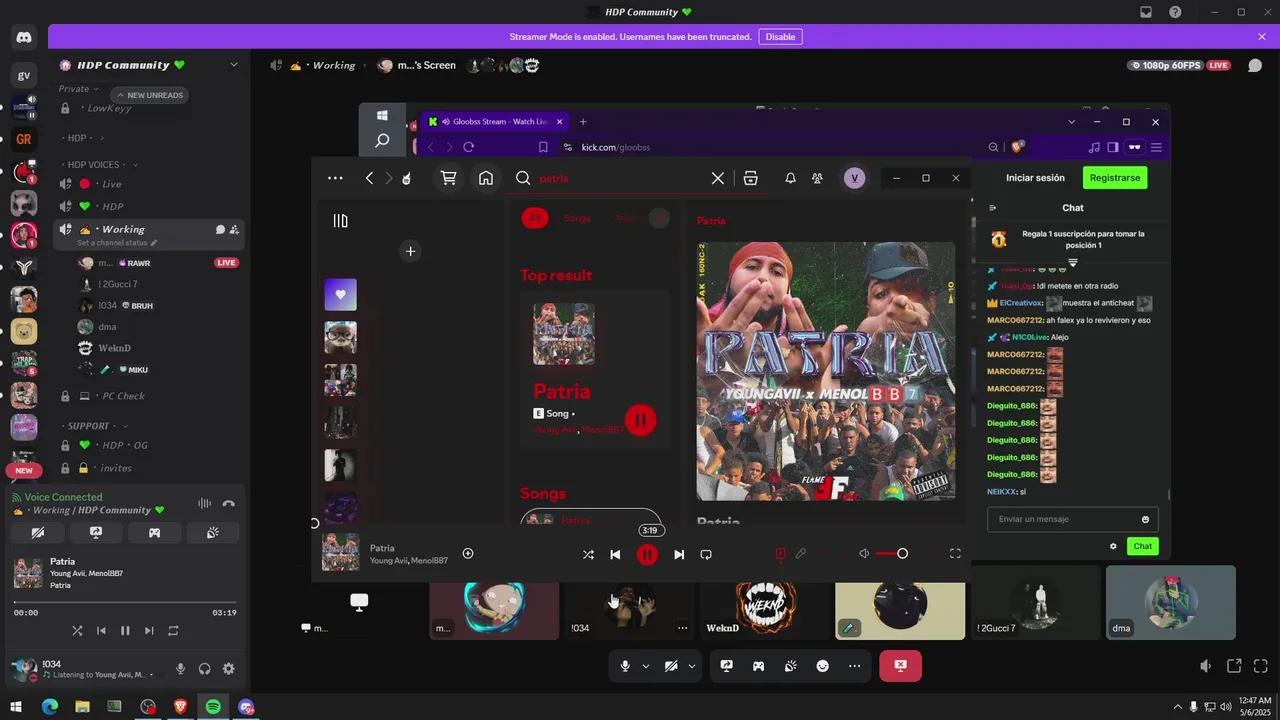Viewport: 1280px width, 720px height.
Task: Open Windows Start menu
Action: click(17, 707)
